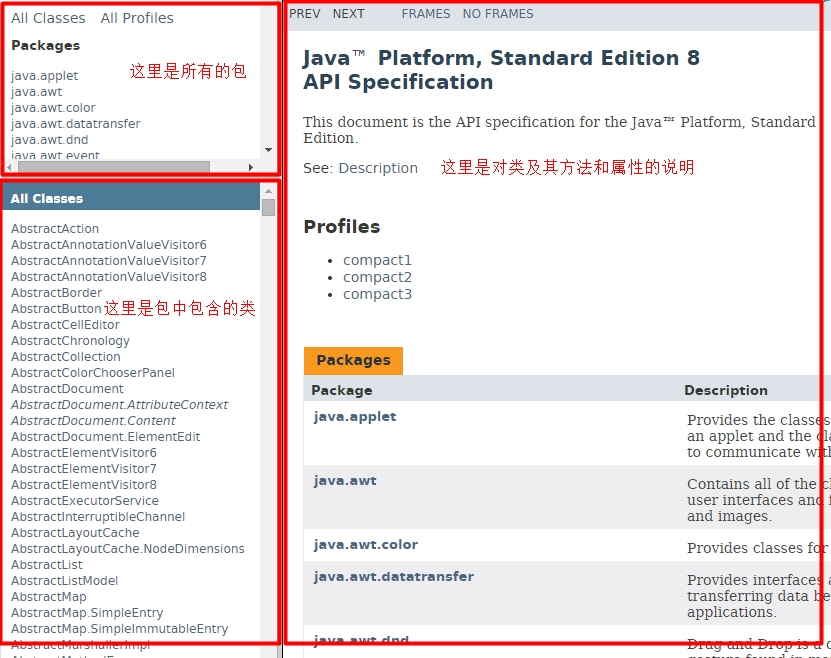Open the AbstractExecutorService class
The image size is (831, 658).
point(85,501)
